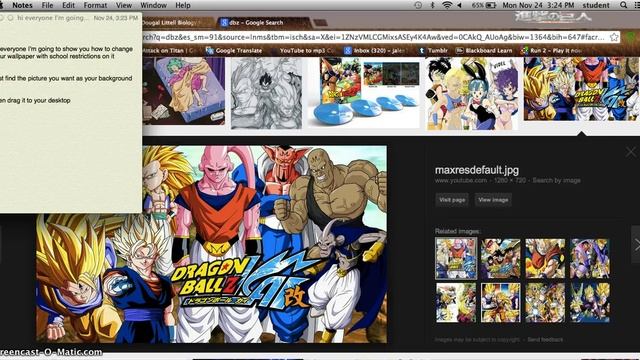
Task: Open fourth related image in bottom row
Action: click(590, 303)
